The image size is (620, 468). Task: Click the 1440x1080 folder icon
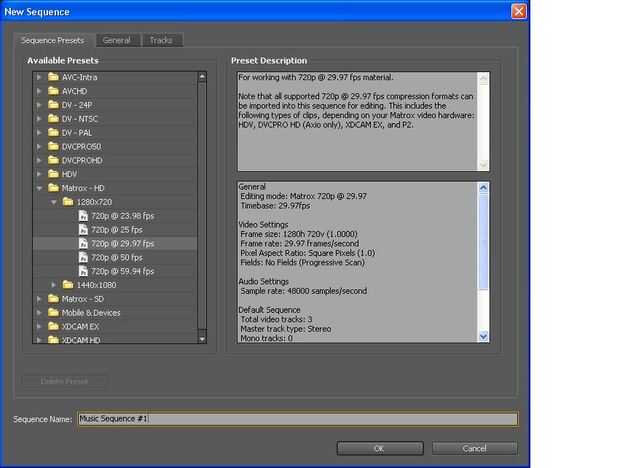pos(68,285)
